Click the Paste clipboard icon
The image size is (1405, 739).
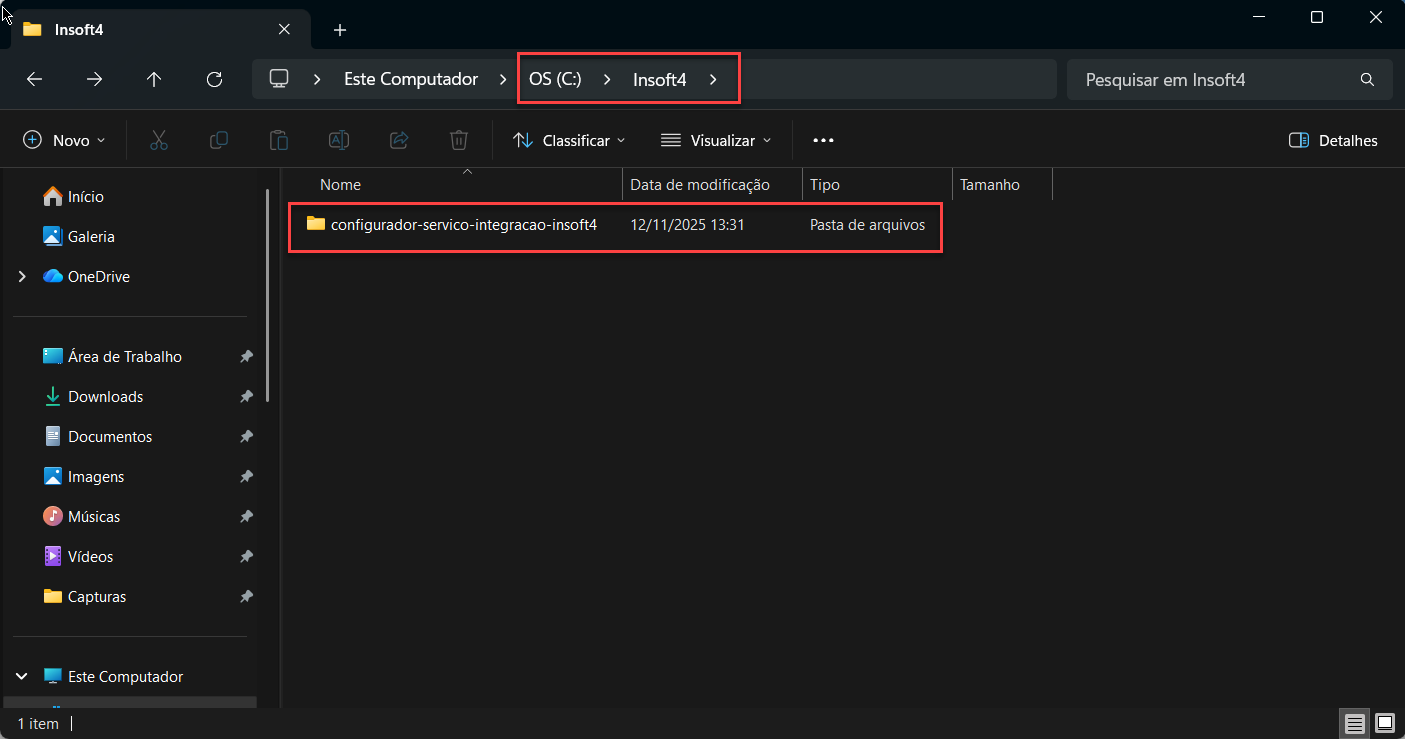279,140
